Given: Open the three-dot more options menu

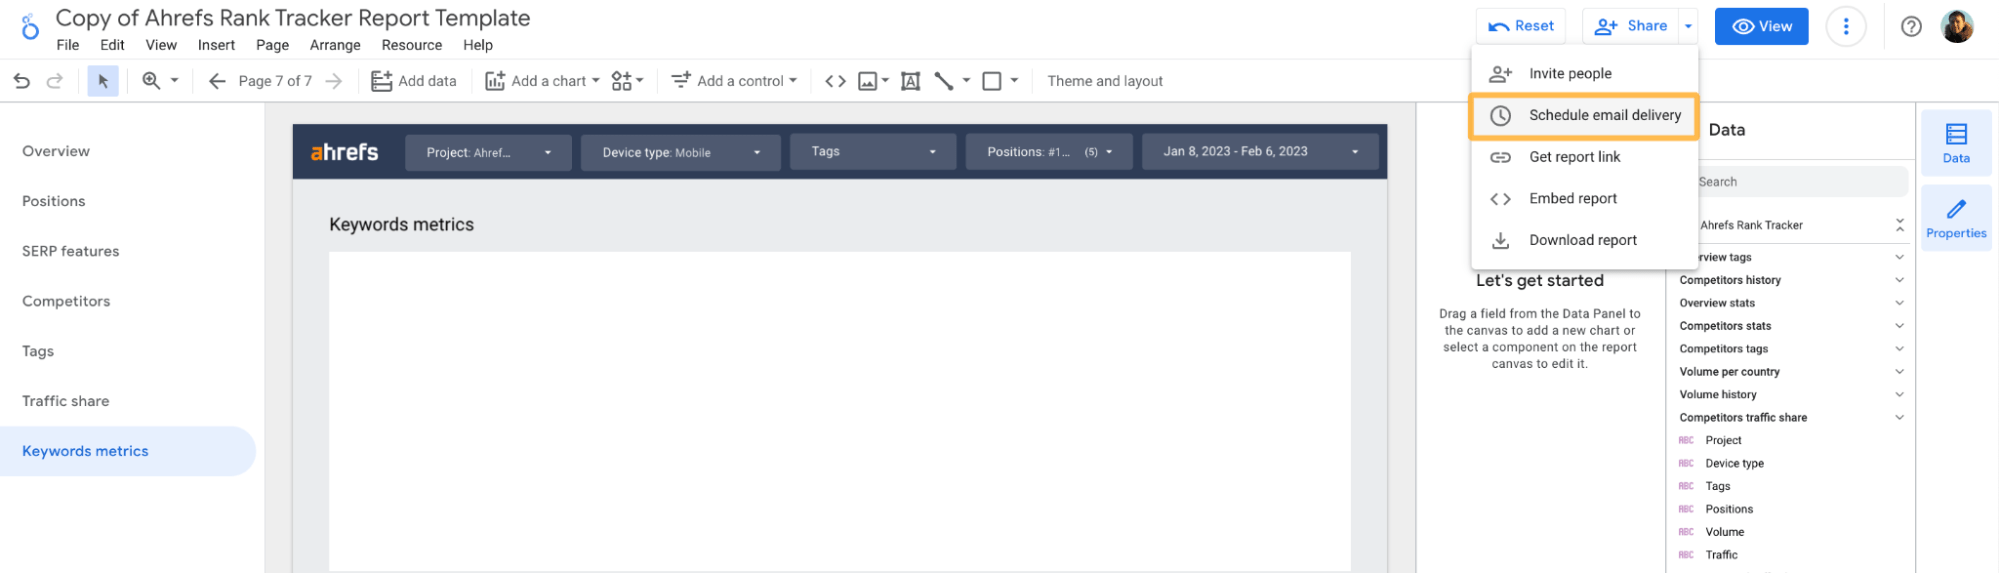Looking at the screenshot, I should coord(1846,27).
